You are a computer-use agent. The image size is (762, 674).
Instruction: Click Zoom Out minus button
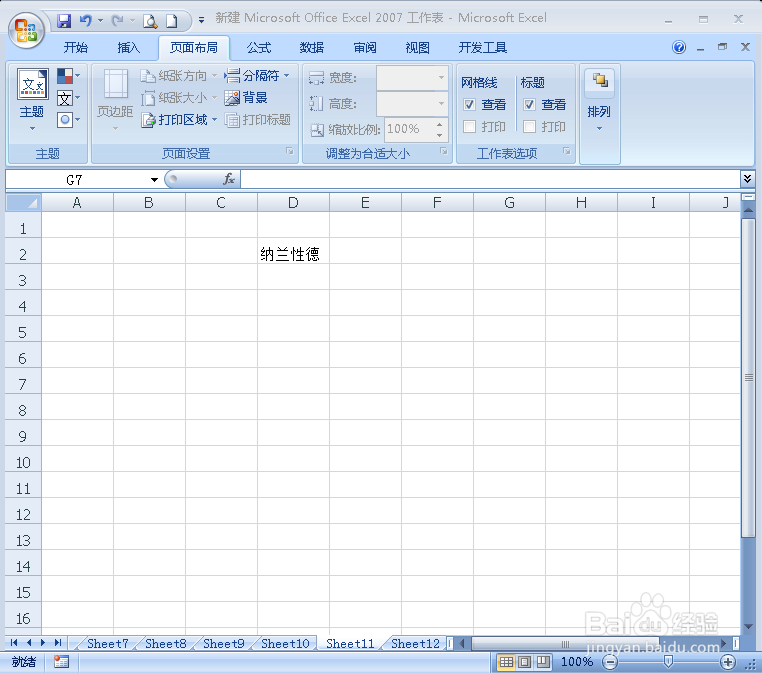pos(610,662)
